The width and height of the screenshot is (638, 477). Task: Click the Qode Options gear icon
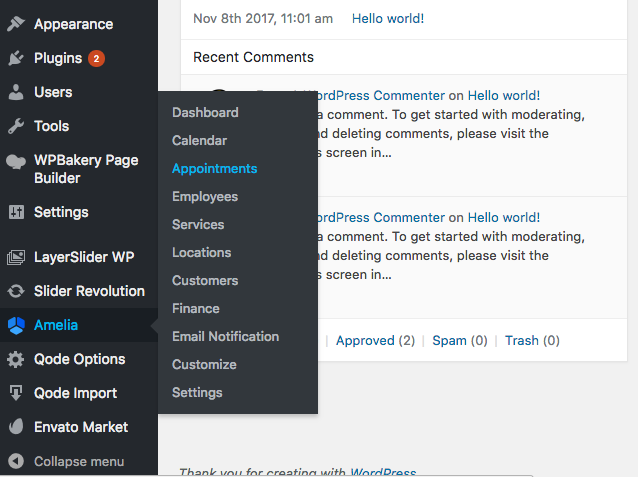tap(16, 359)
